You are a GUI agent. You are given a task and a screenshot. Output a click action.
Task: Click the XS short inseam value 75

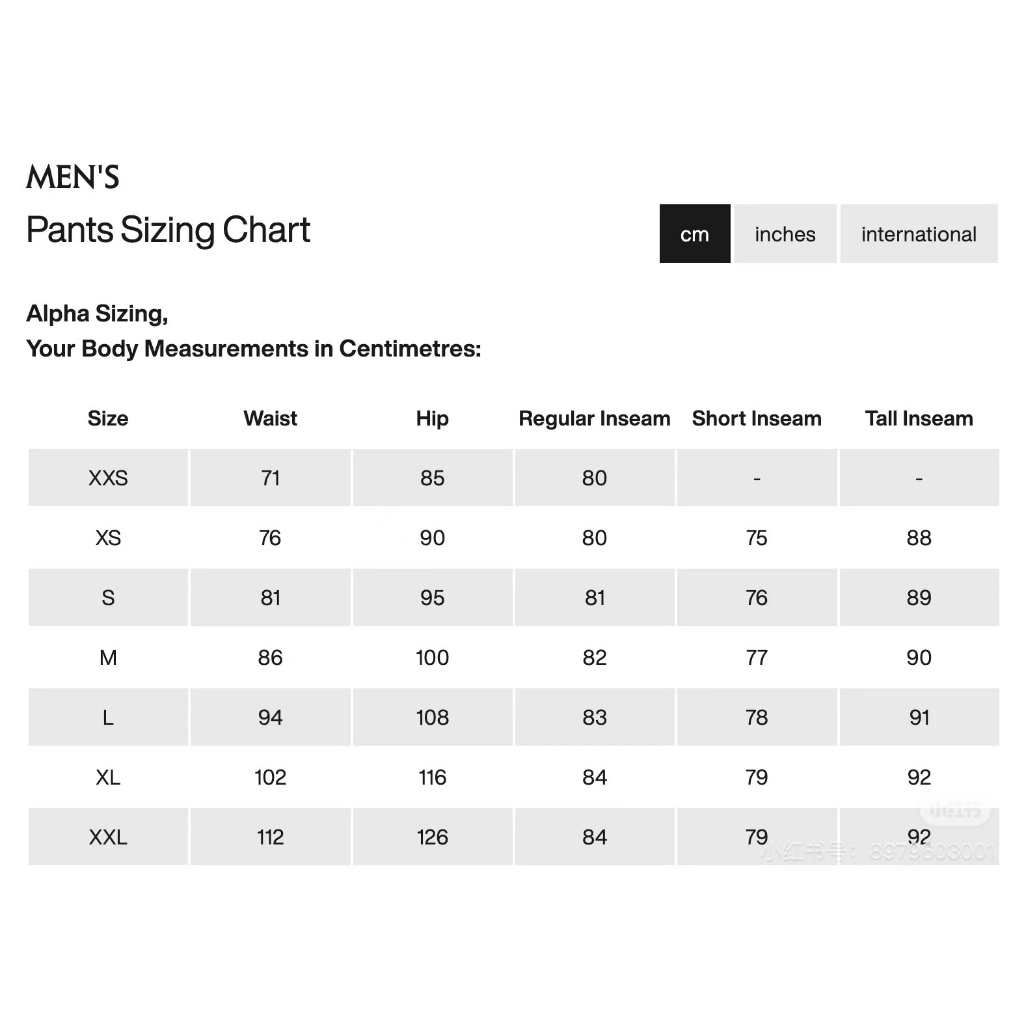756,538
